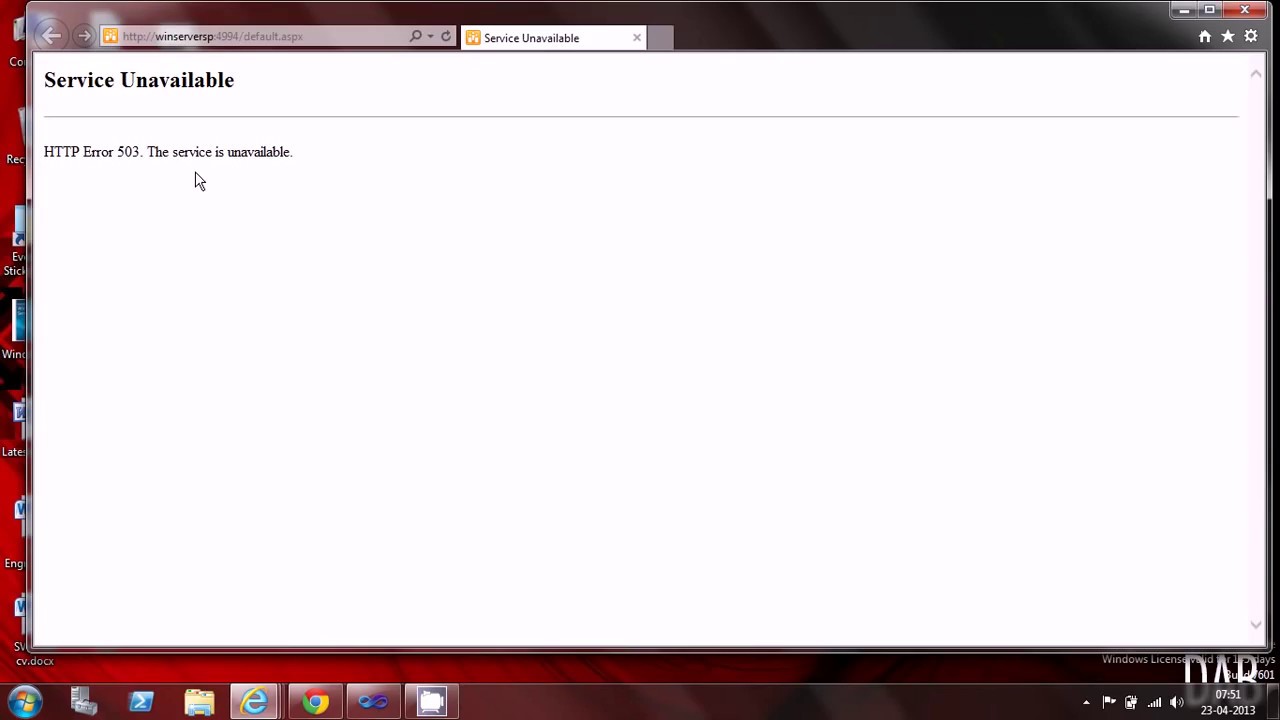Image resolution: width=1280 pixels, height=720 pixels.
Task: Click the volume speaker tray icon
Action: 1176,702
